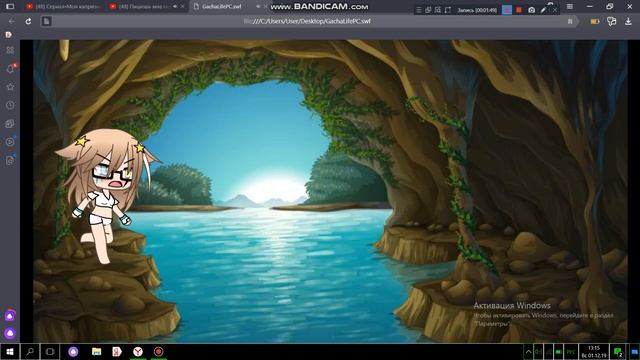Image resolution: width=640 pixels, height=360 pixels.
Task: Open site info page icon
Action: point(47,21)
